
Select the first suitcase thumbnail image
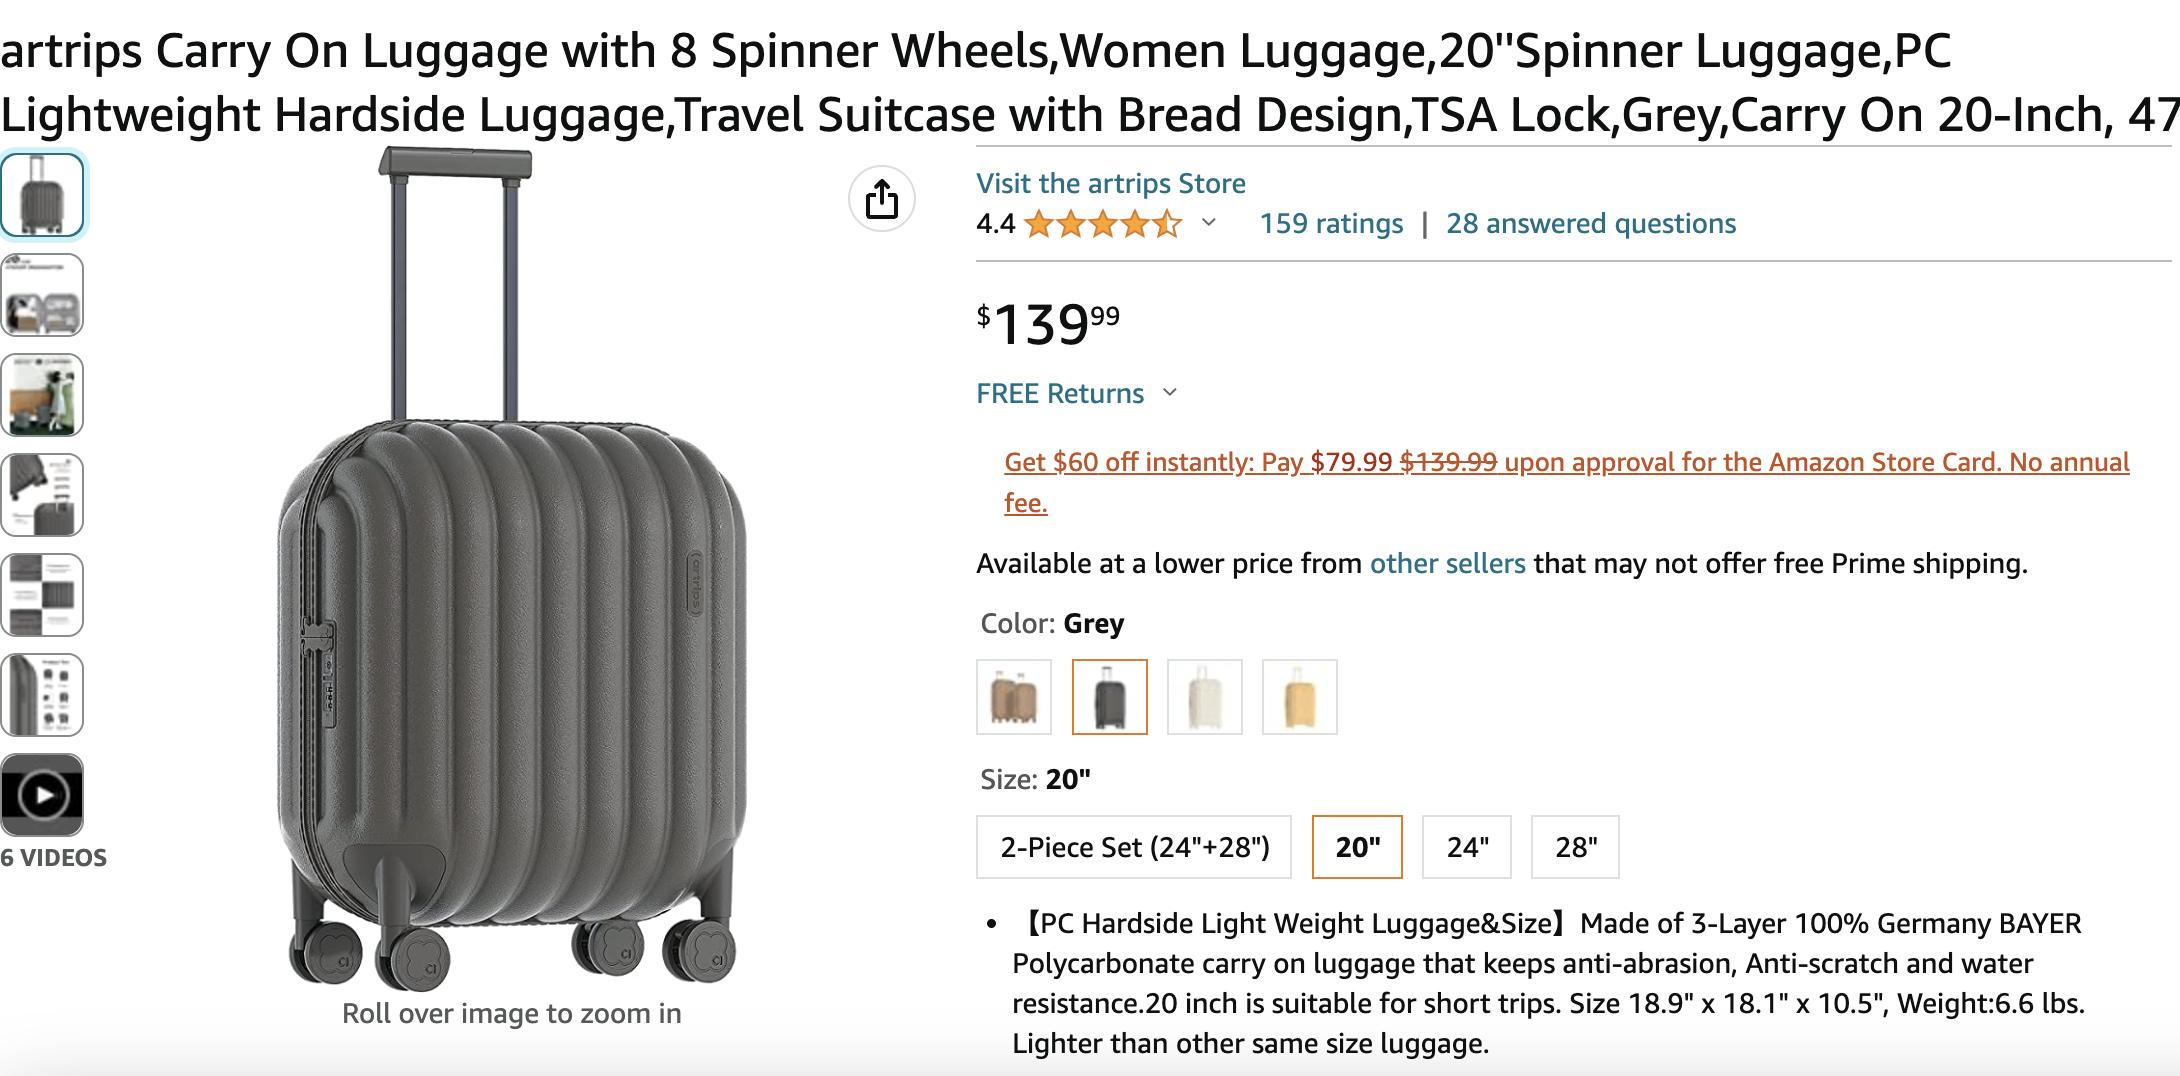coord(42,195)
